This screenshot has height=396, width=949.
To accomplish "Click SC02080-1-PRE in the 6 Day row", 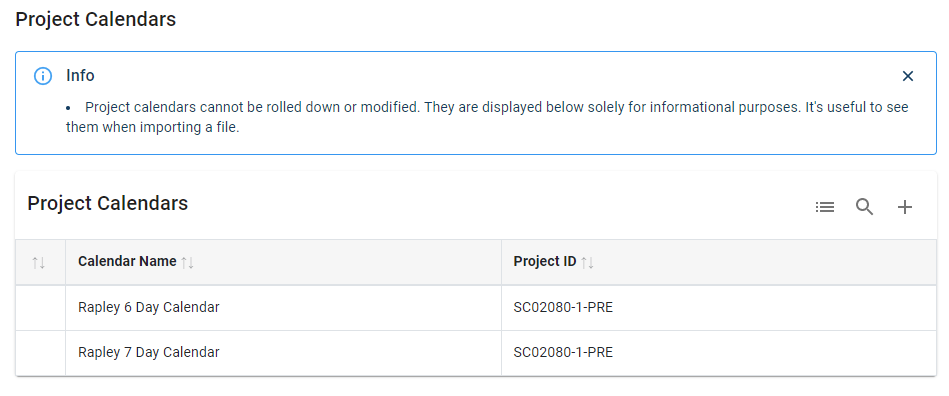I will [563, 308].
